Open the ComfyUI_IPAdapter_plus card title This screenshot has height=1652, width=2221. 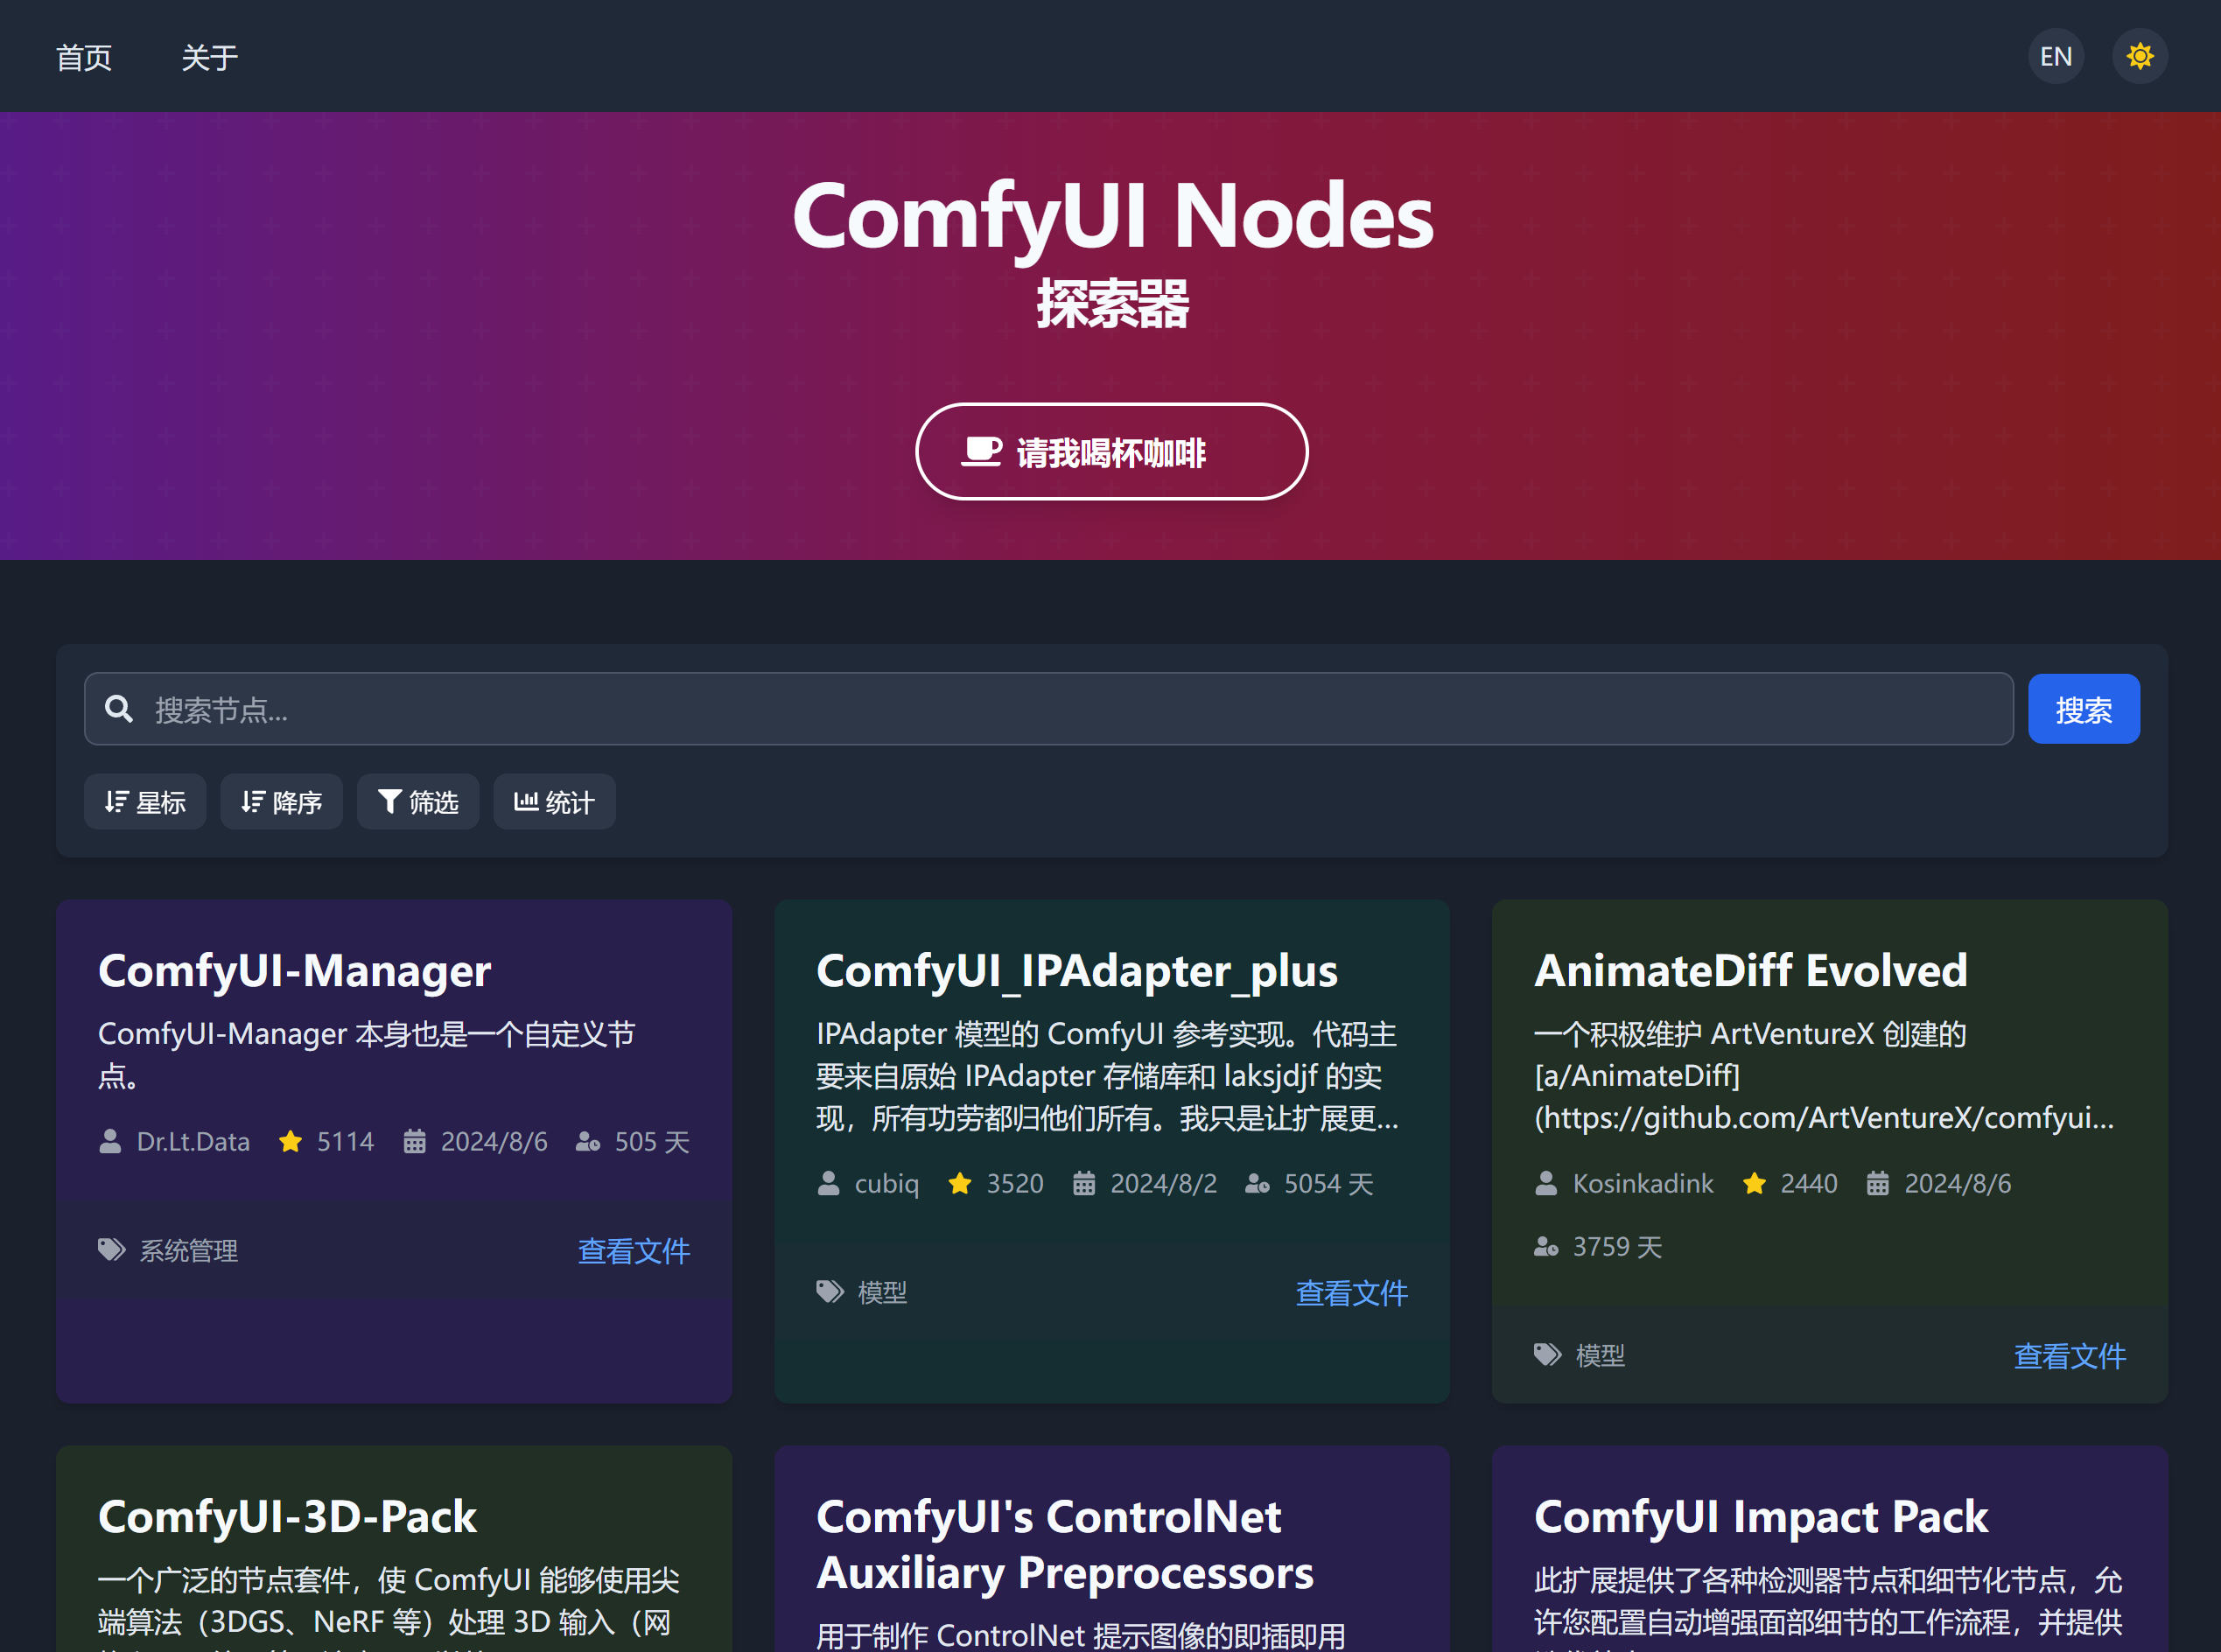coord(1076,970)
